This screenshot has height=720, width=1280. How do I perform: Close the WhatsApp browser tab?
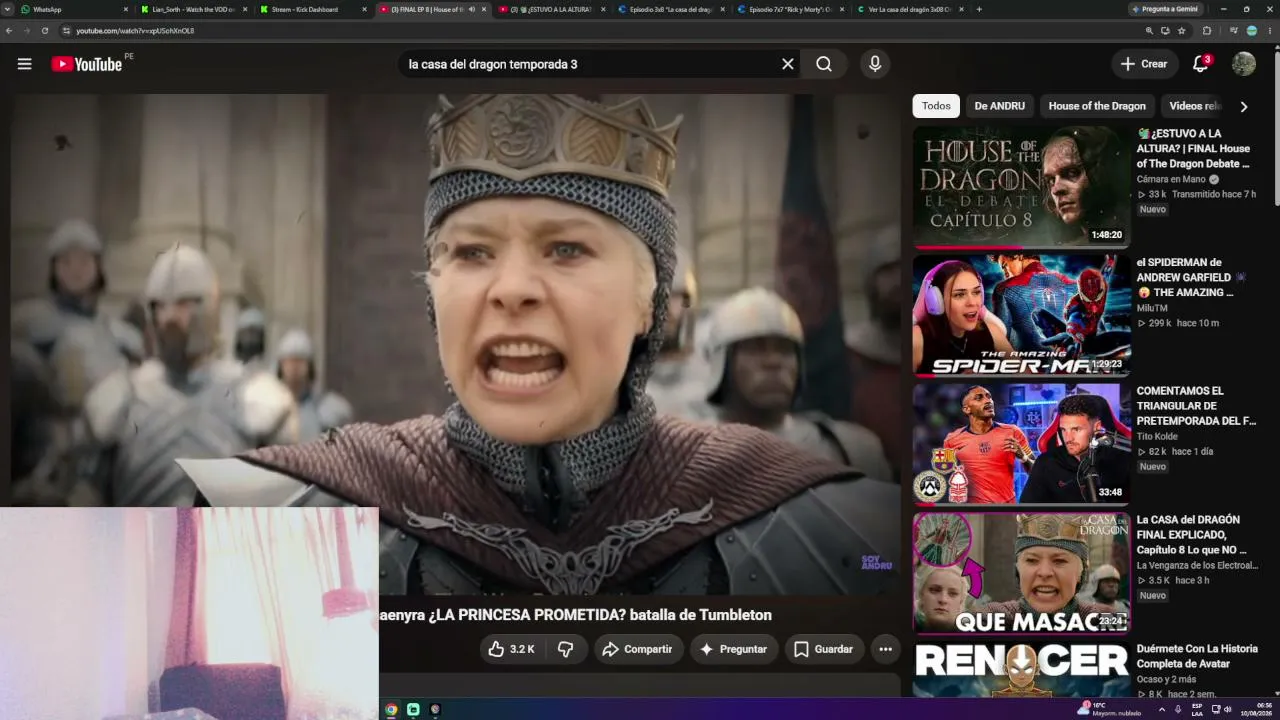coord(126,9)
